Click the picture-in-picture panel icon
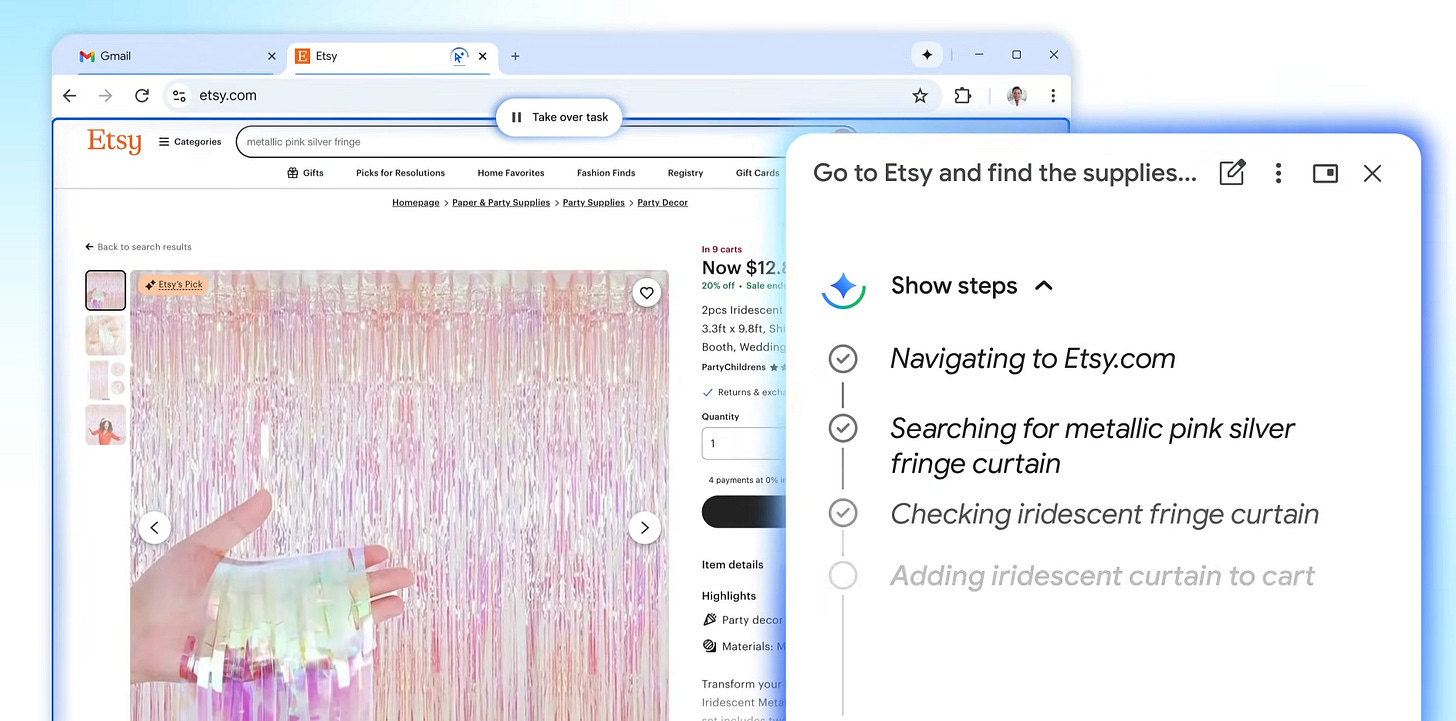The height and width of the screenshot is (721, 1456). 1325,173
